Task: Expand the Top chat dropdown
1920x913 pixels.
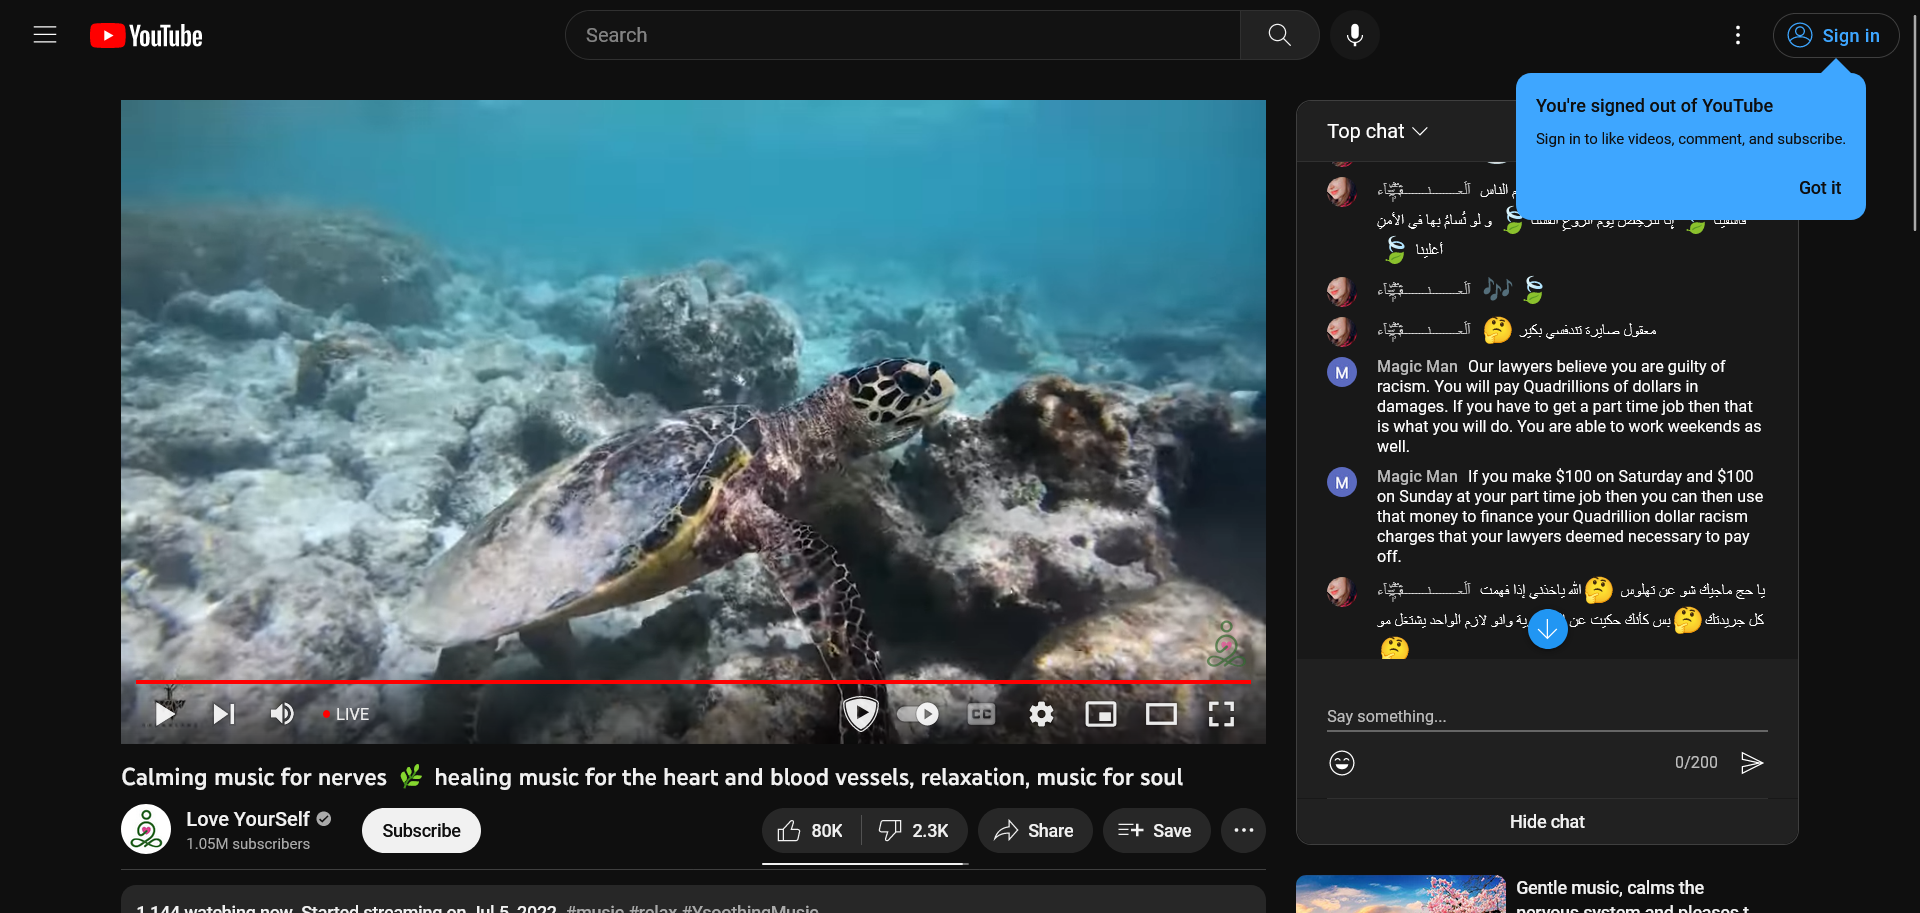Action: 1377,131
